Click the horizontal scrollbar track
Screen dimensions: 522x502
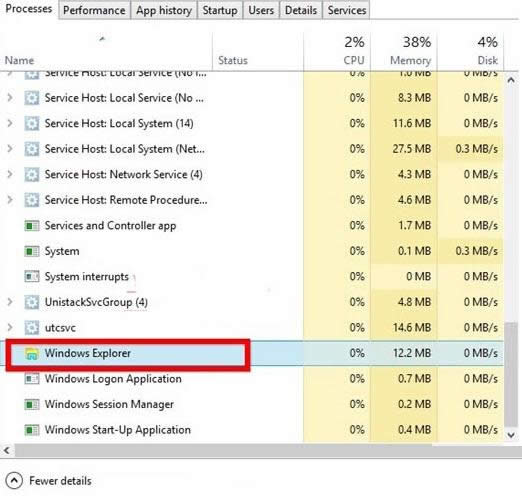[x=267, y=451]
